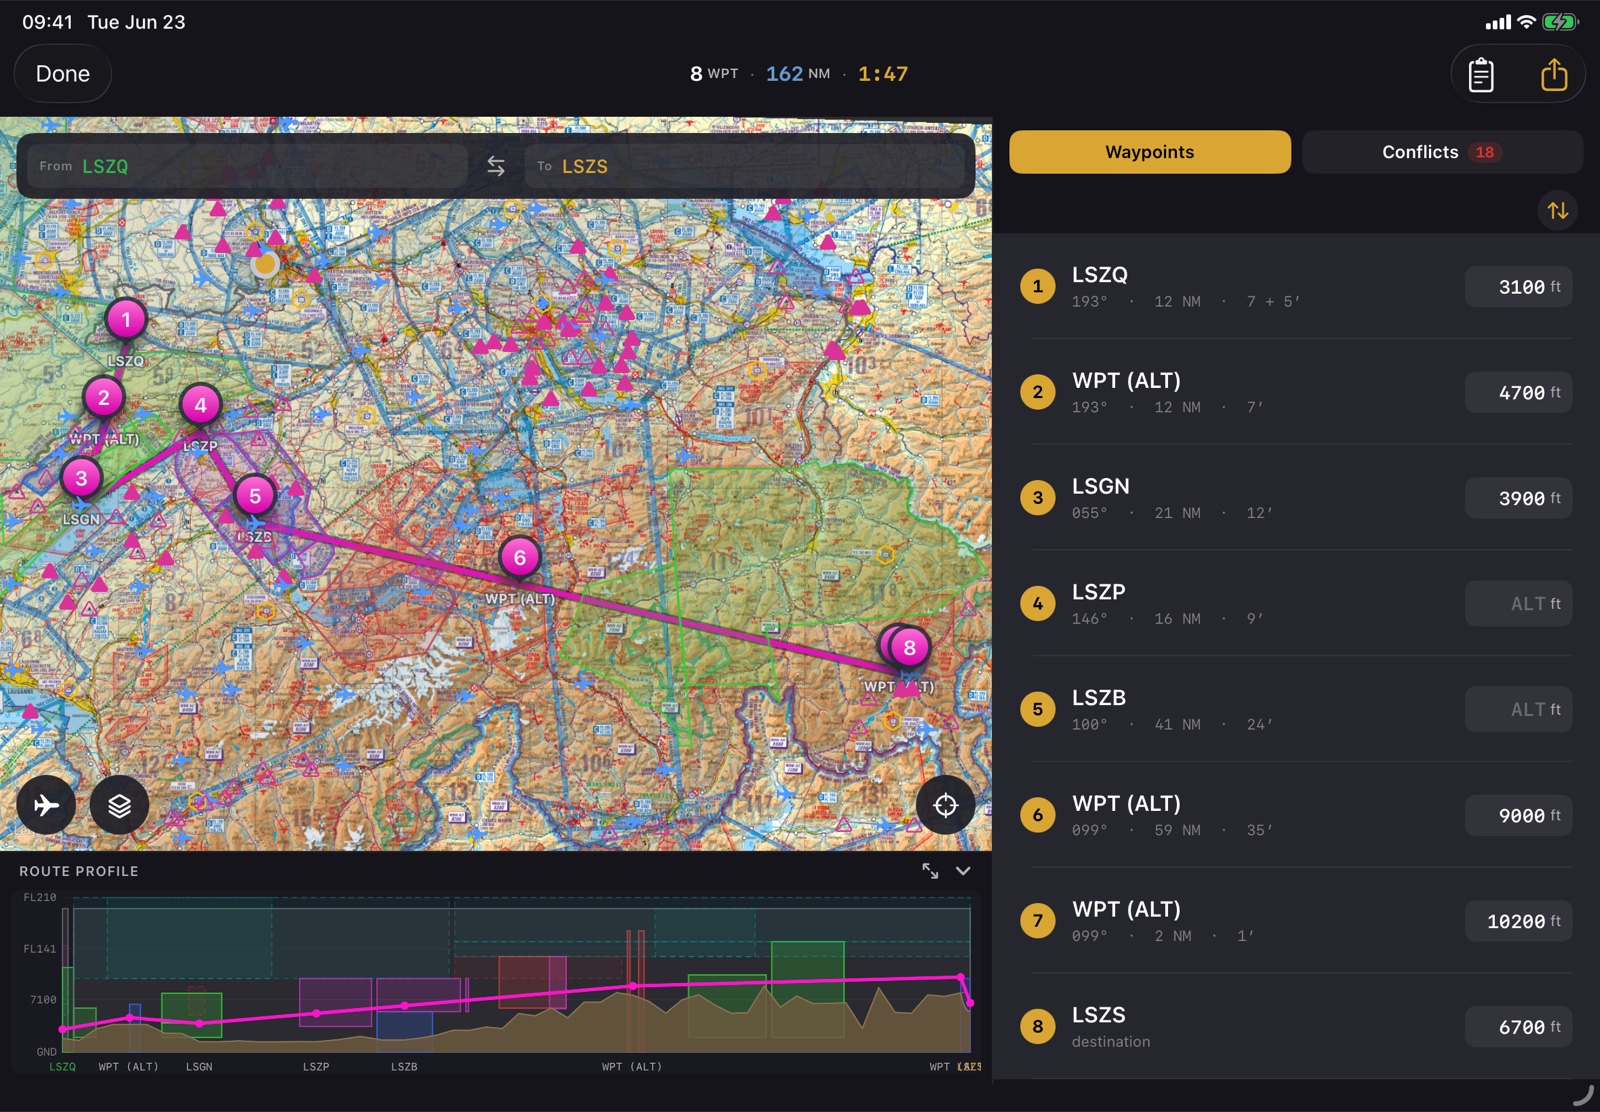Set LSZP altitude ALT field
Image resolution: width=1600 pixels, height=1112 pixels.
point(1519,604)
